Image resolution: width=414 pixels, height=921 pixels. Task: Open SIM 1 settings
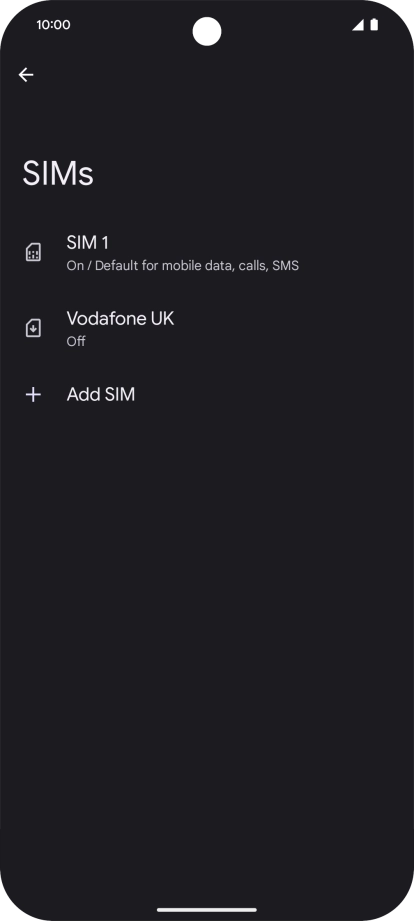(x=207, y=253)
